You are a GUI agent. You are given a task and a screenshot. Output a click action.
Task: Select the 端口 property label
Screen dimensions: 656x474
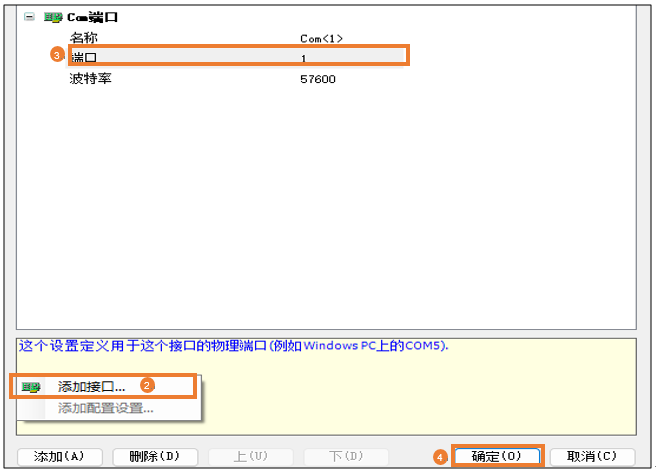(84, 58)
